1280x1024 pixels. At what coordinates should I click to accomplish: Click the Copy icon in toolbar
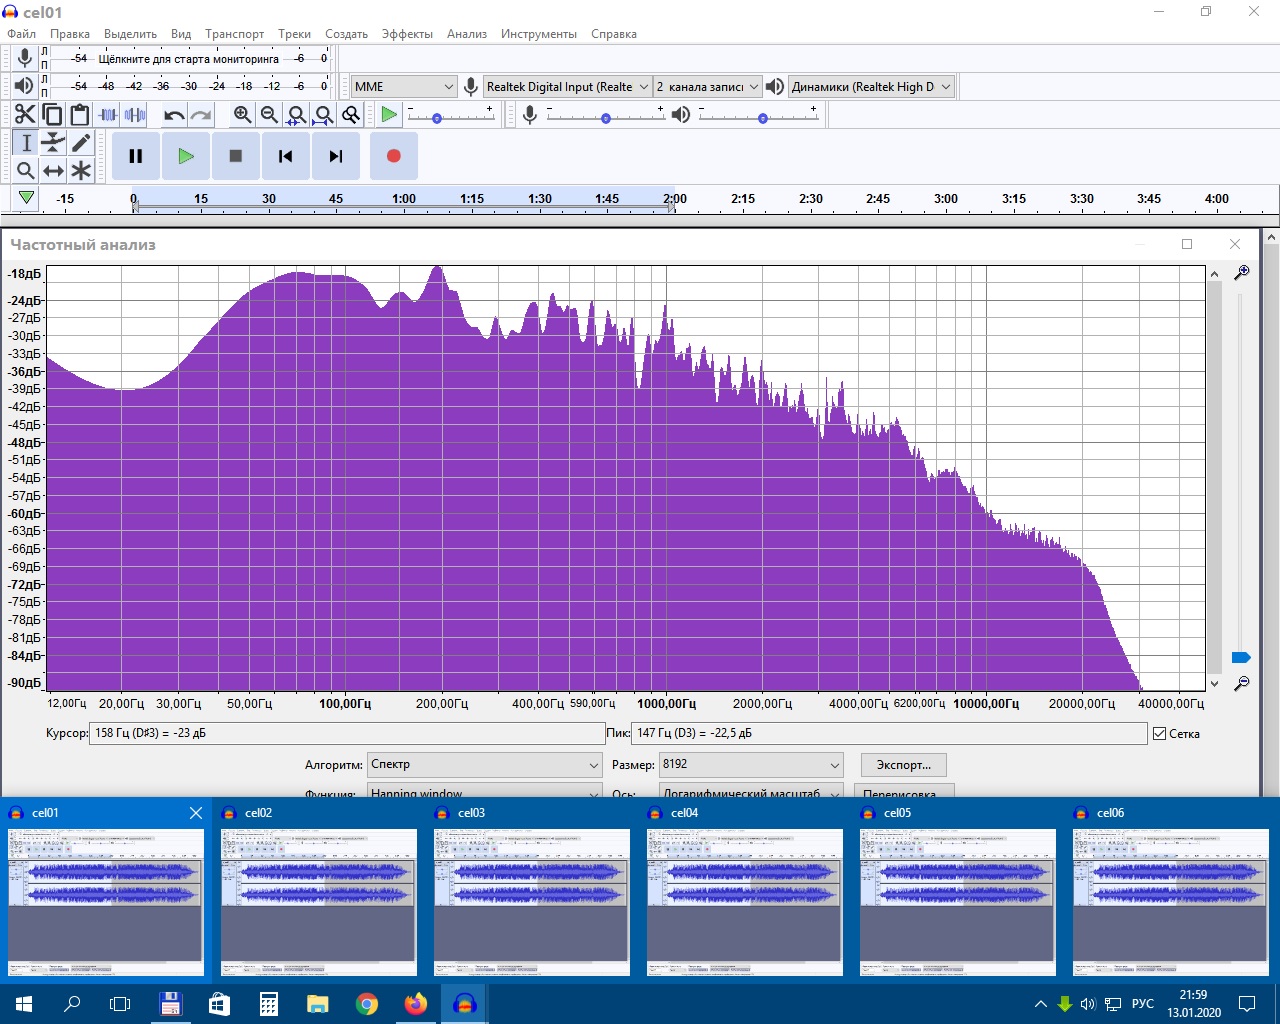coord(52,115)
